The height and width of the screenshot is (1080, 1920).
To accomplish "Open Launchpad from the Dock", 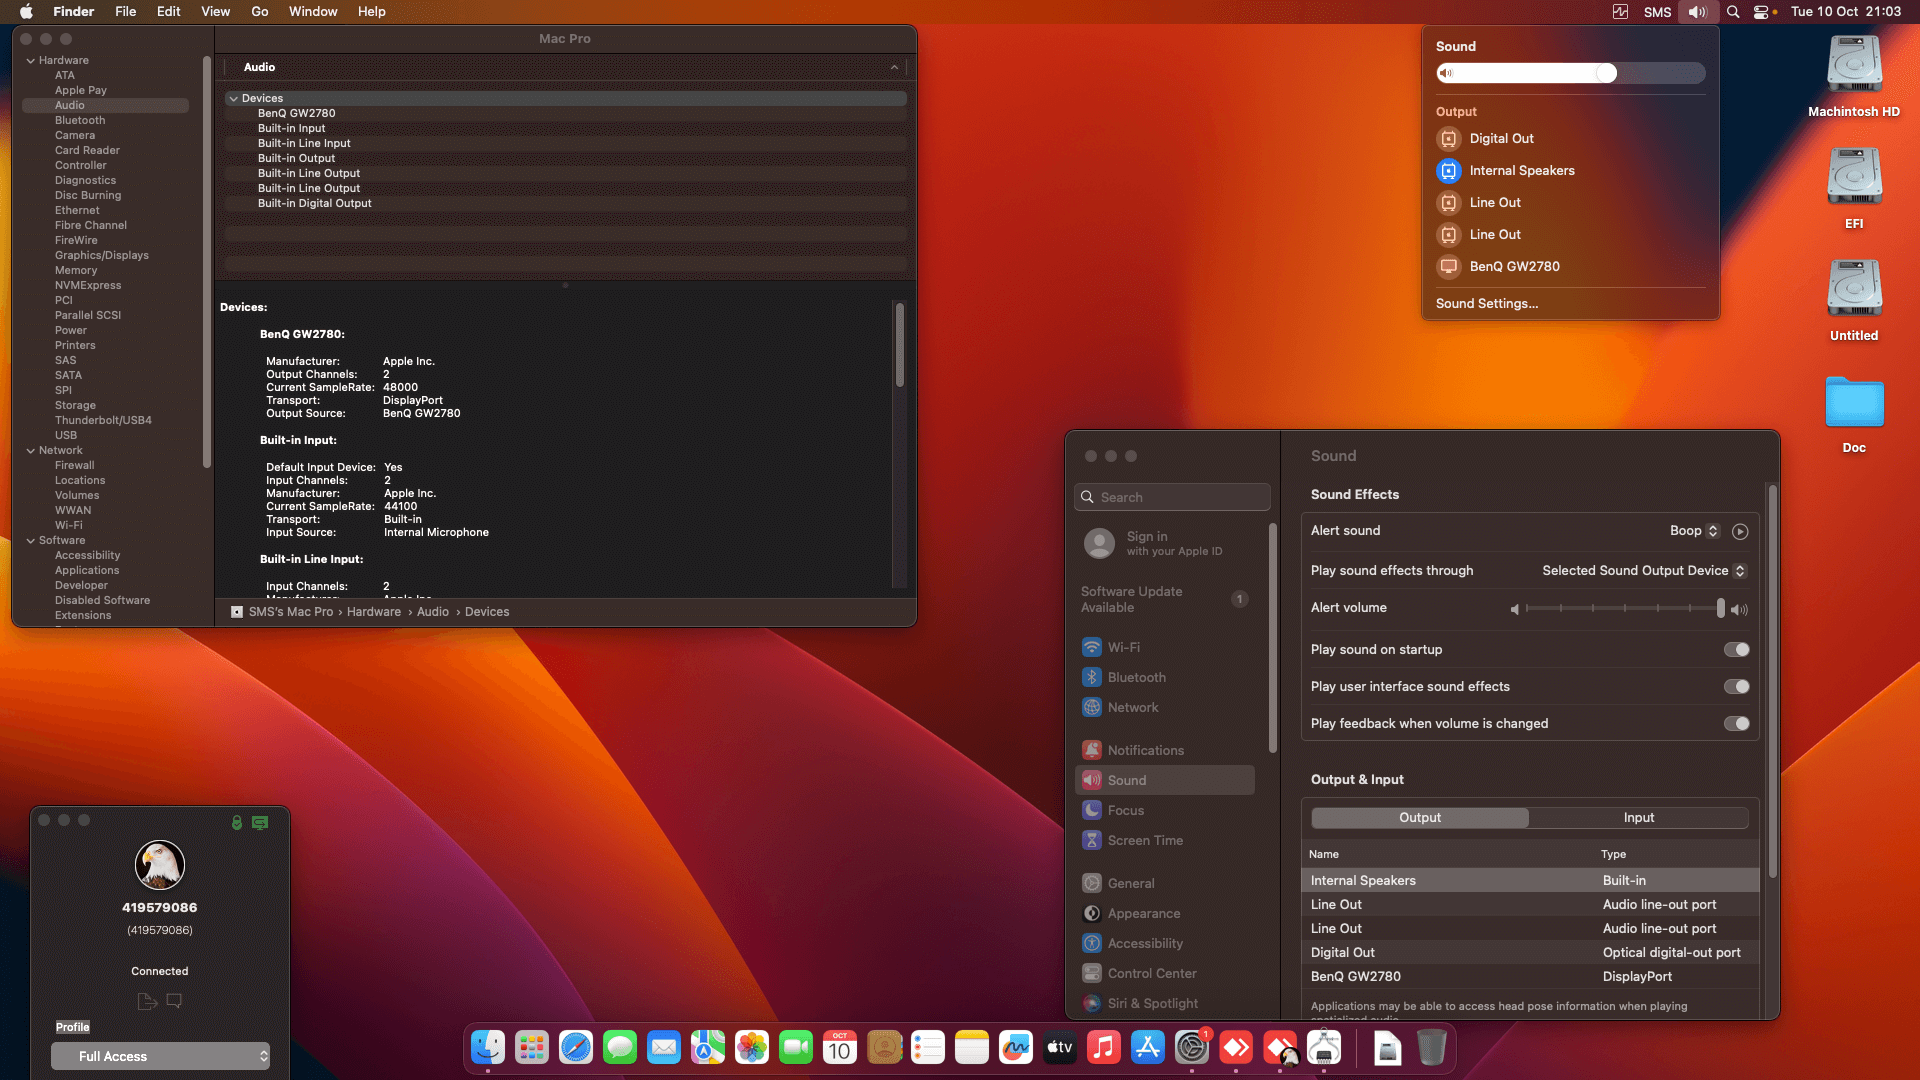I will click(x=531, y=1048).
